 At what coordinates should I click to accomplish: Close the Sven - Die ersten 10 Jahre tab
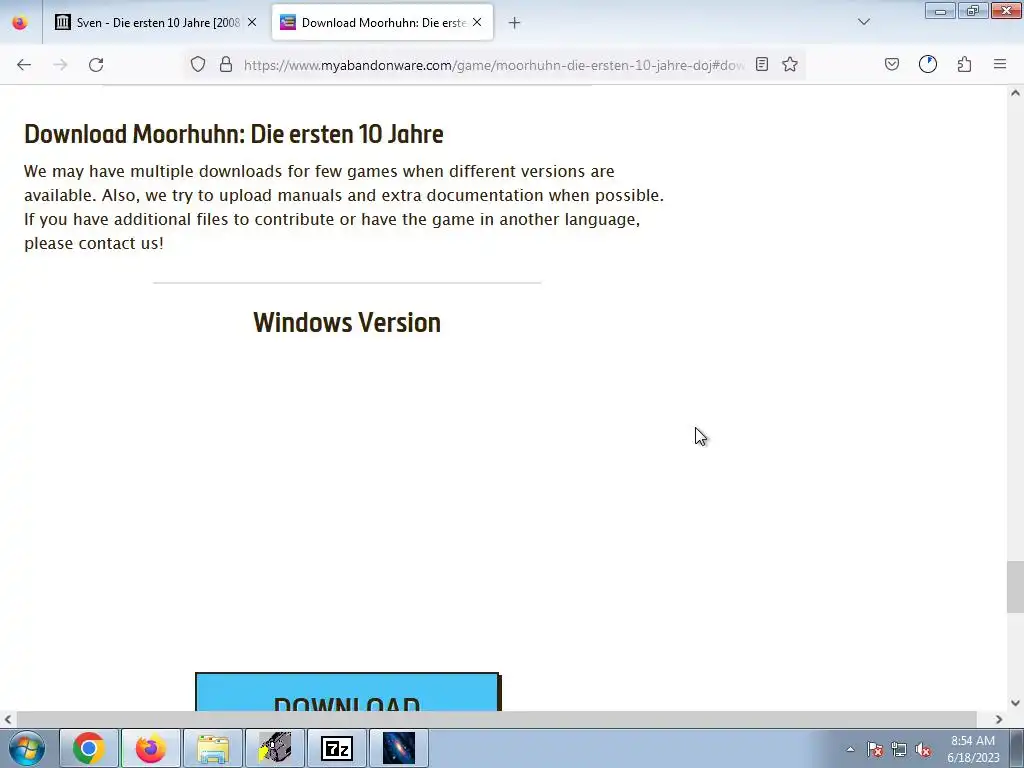pyautogui.click(x=252, y=22)
